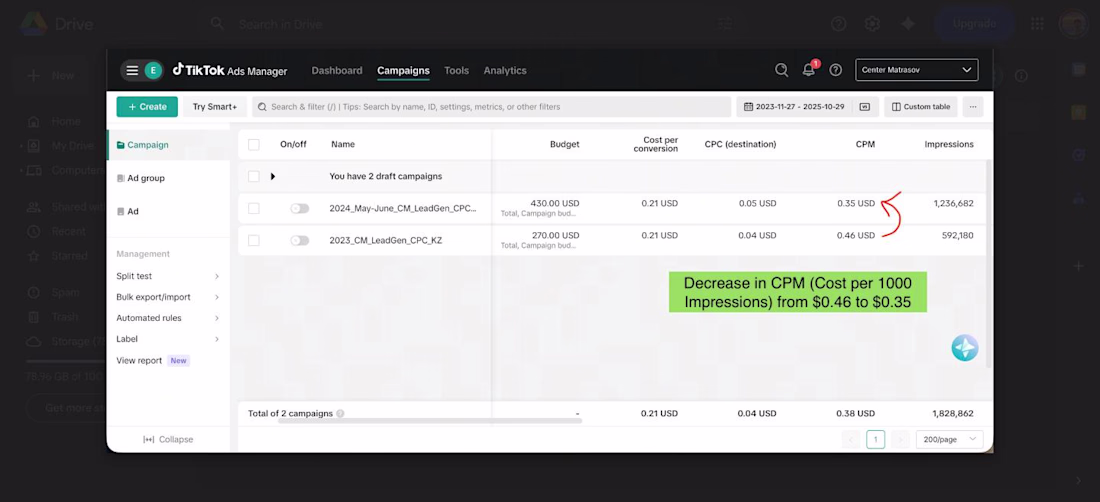Click the green Create button

tap(147, 107)
